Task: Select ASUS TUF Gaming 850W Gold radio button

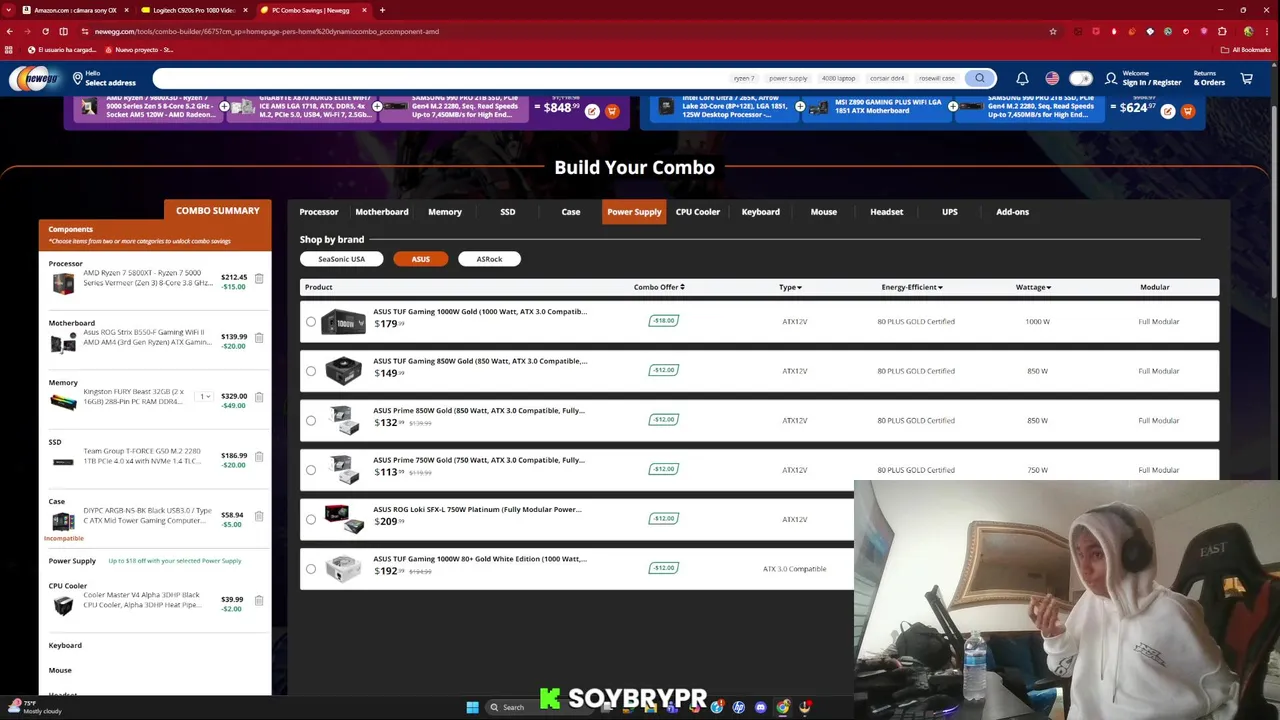Action: pyautogui.click(x=311, y=371)
